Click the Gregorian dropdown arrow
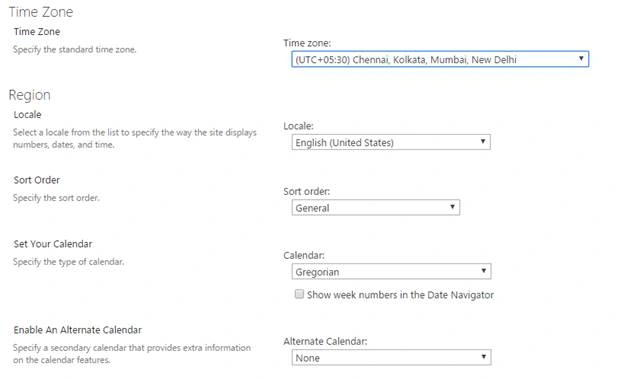 [x=484, y=271]
